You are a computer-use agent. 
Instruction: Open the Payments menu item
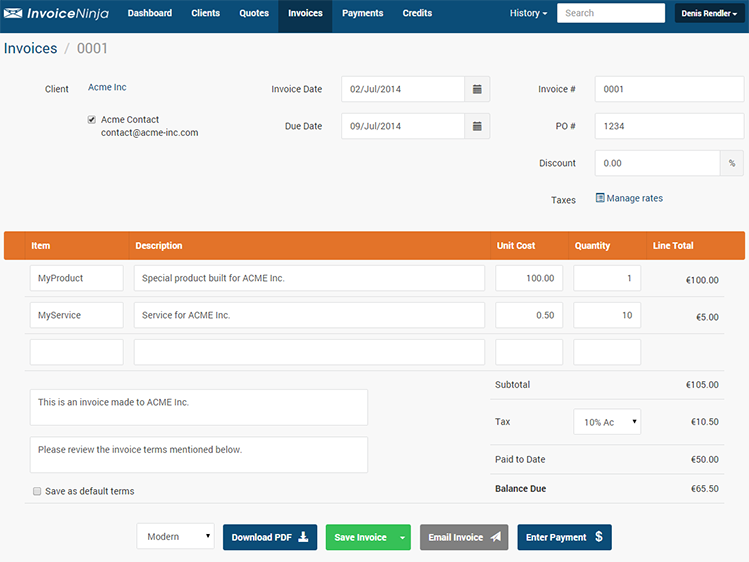pyautogui.click(x=362, y=14)
